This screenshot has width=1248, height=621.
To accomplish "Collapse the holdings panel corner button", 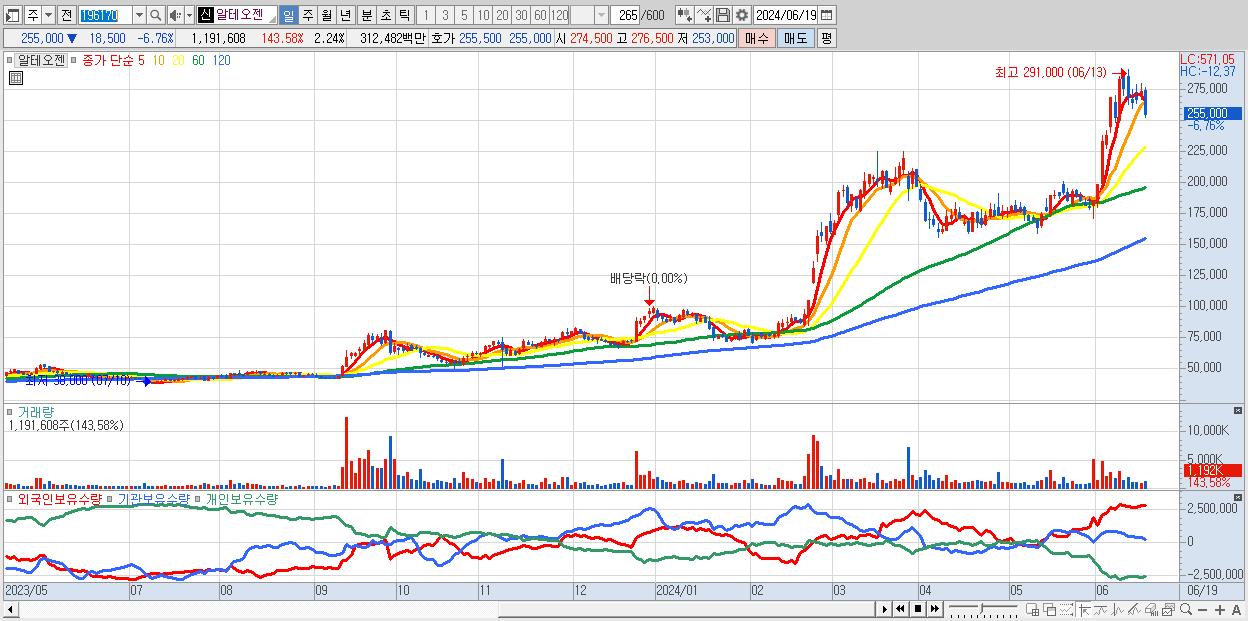I will point(1239,498).
